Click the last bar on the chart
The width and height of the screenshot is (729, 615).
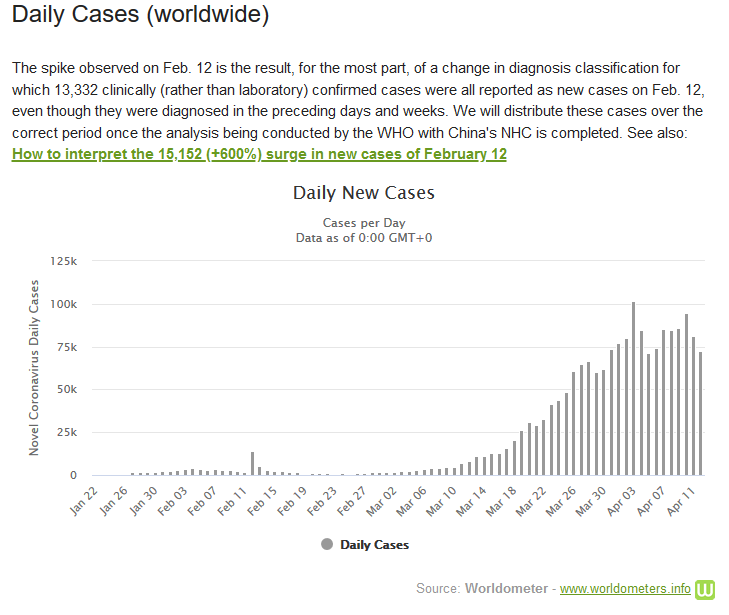(700, 413)
